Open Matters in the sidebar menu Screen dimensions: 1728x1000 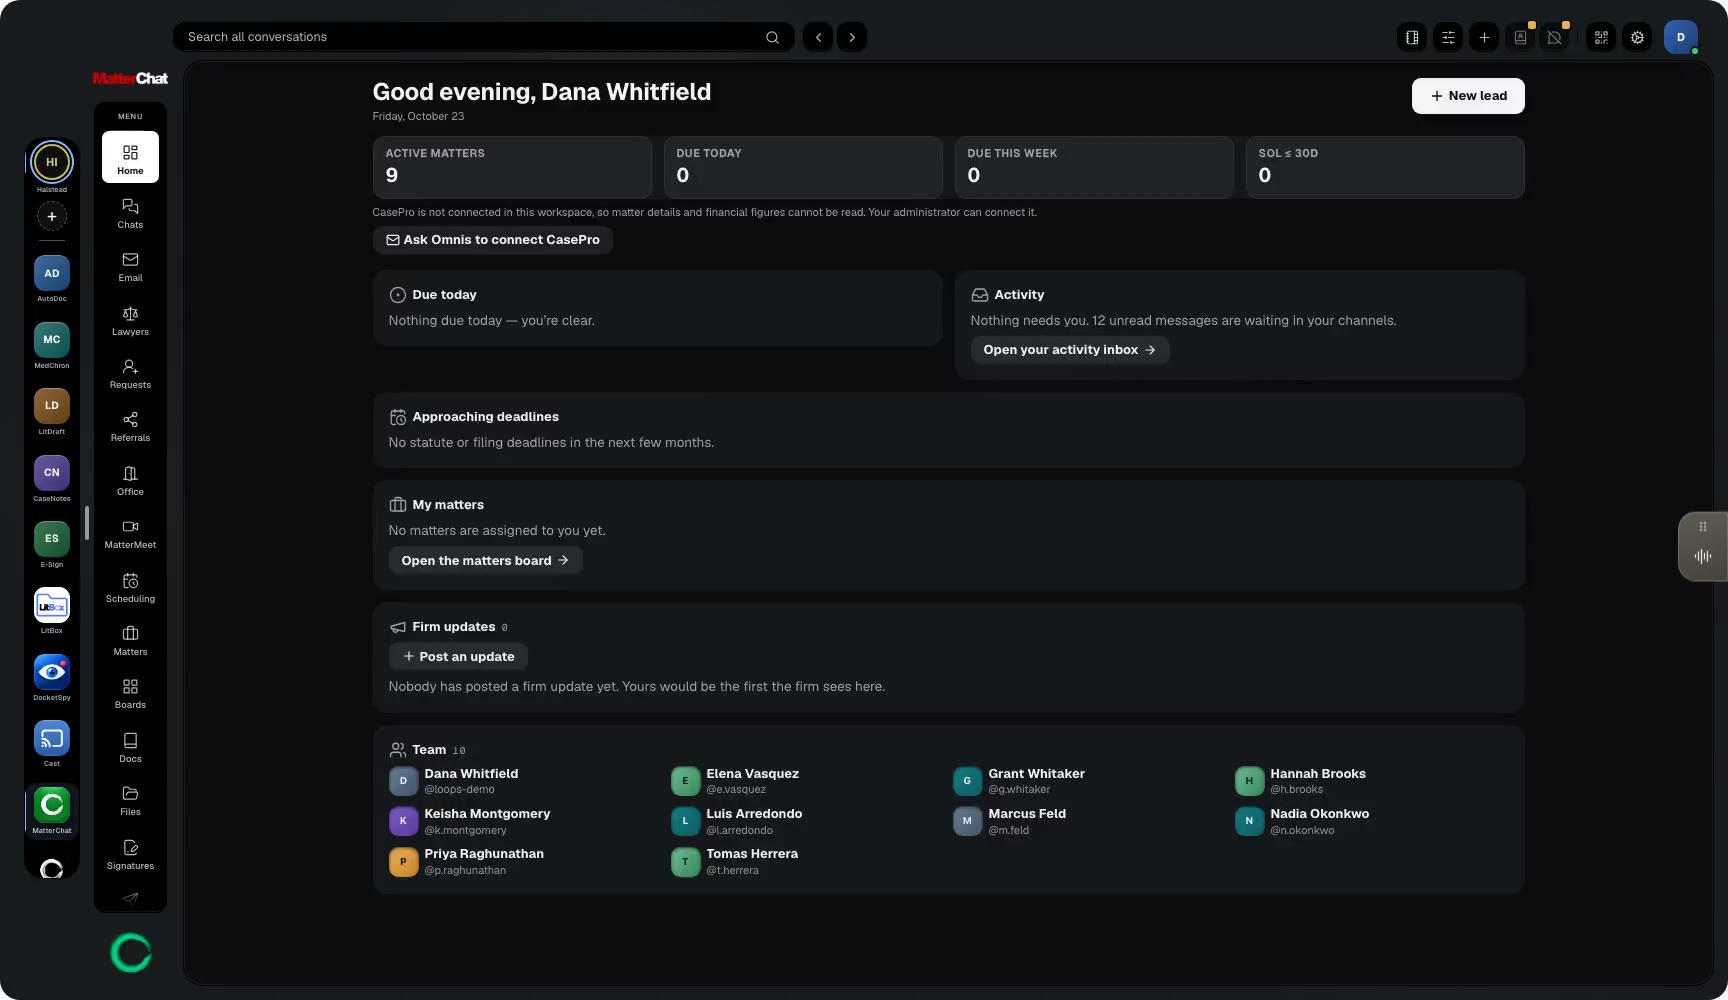click(130, 640)
